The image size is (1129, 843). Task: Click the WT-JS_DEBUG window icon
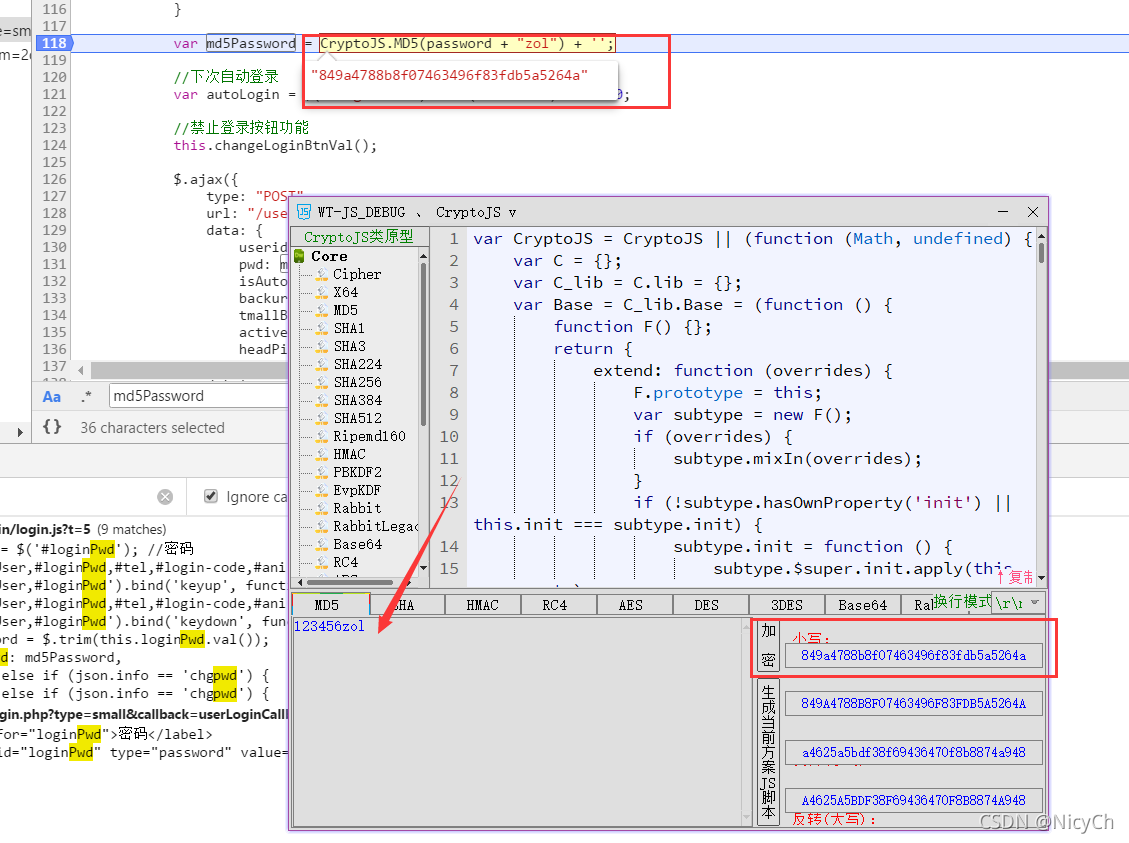click(x=304, y=212)
